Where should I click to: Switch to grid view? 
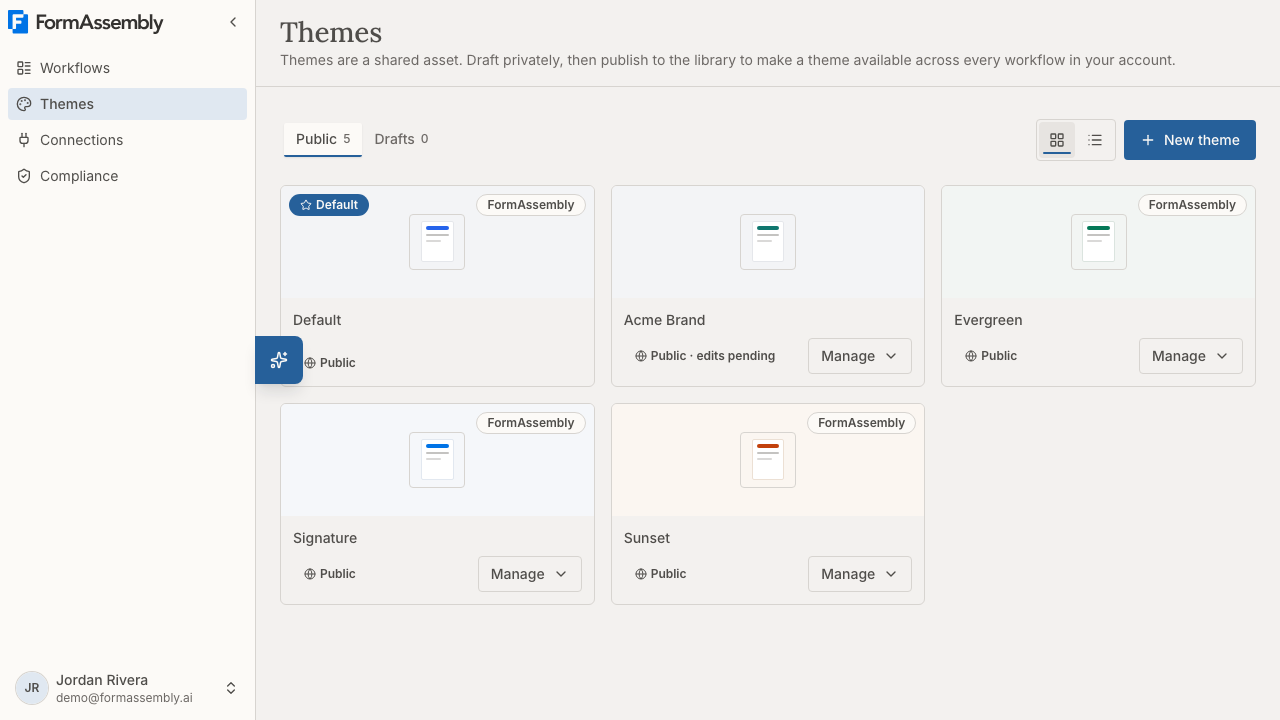tap(1057, 140)
